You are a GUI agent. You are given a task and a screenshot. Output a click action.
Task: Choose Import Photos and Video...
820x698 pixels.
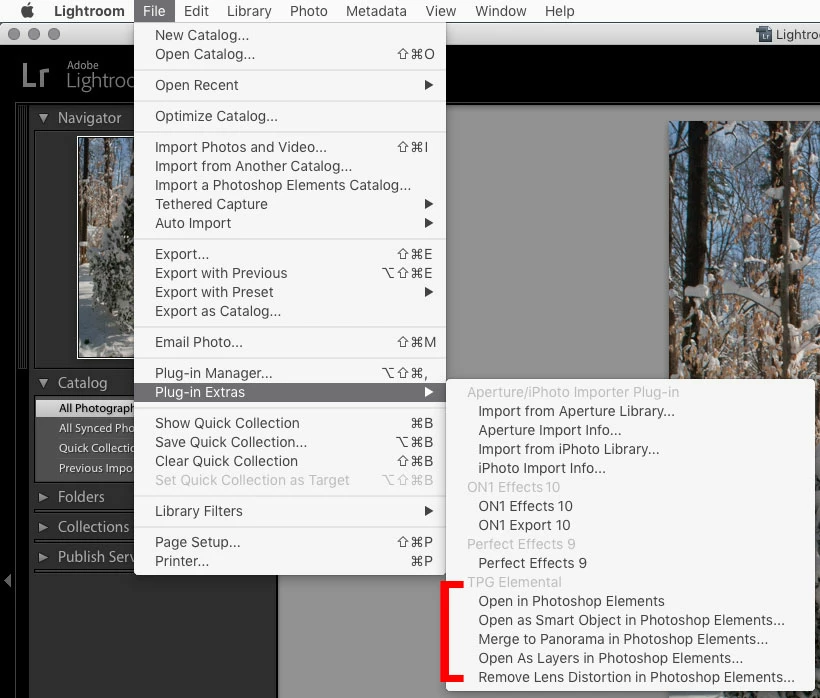click(x=290, y=147)
